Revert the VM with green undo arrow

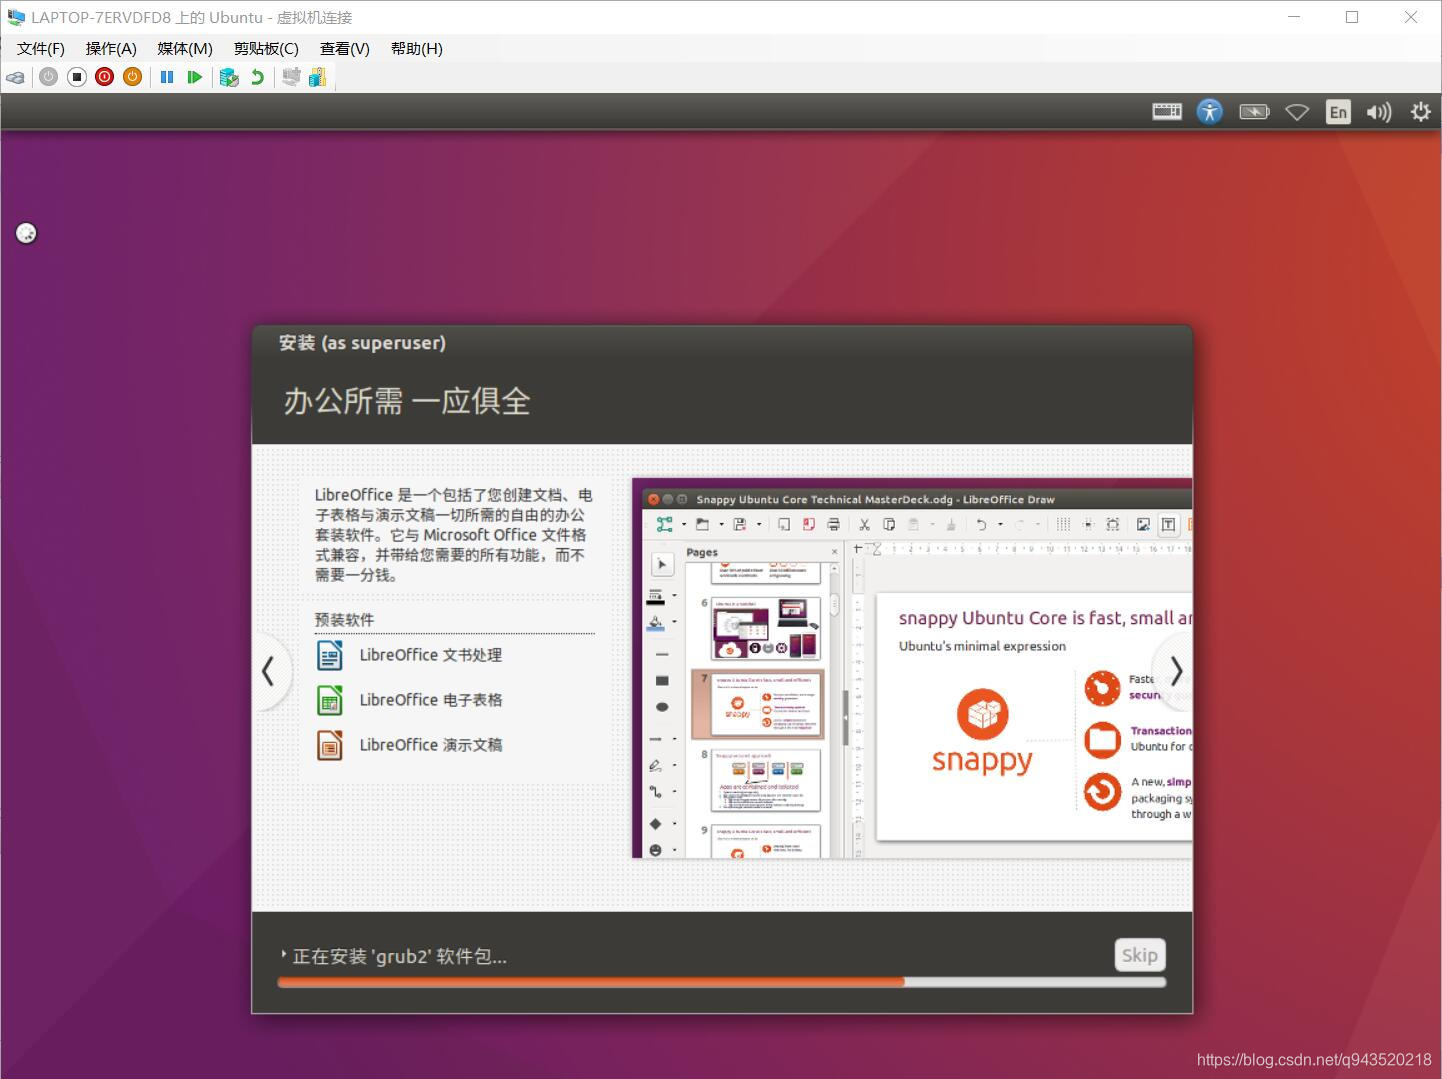tap(257, 77)
